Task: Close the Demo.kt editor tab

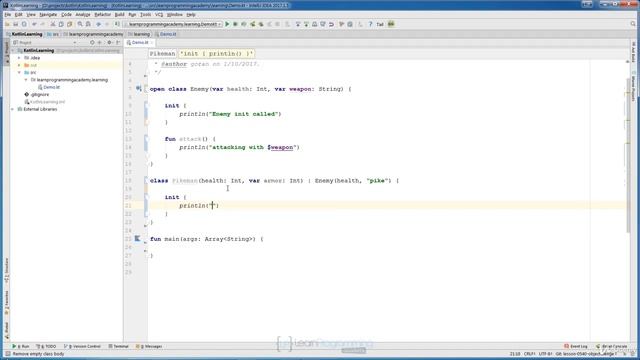Action: (x=152, y=42)
